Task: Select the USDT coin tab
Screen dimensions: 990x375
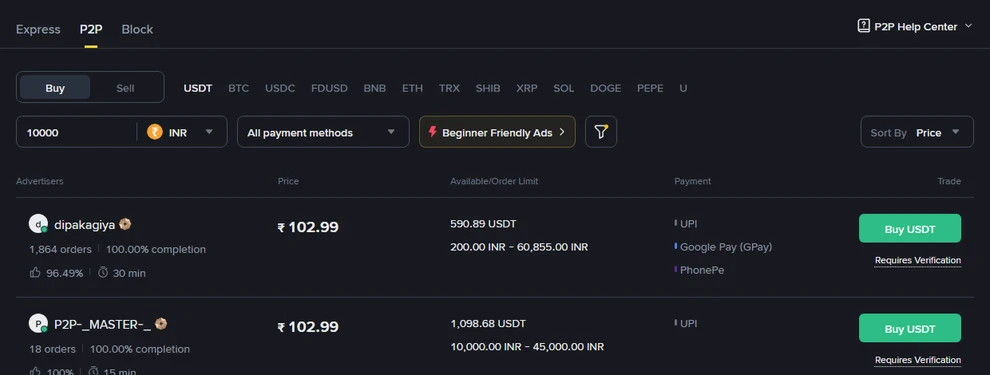Action: 198,88
